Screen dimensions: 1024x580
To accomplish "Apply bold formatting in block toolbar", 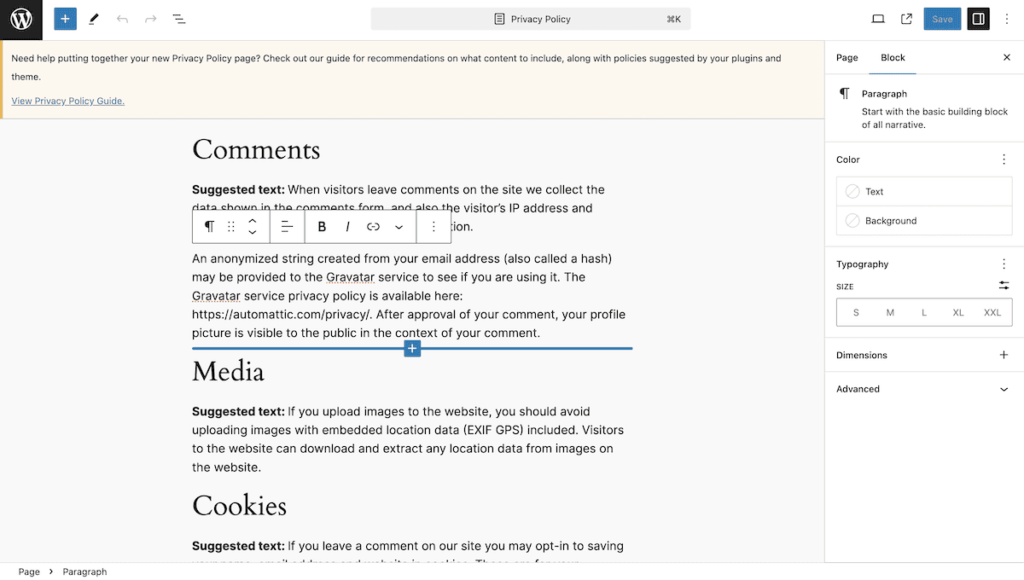I will [322, 227].
